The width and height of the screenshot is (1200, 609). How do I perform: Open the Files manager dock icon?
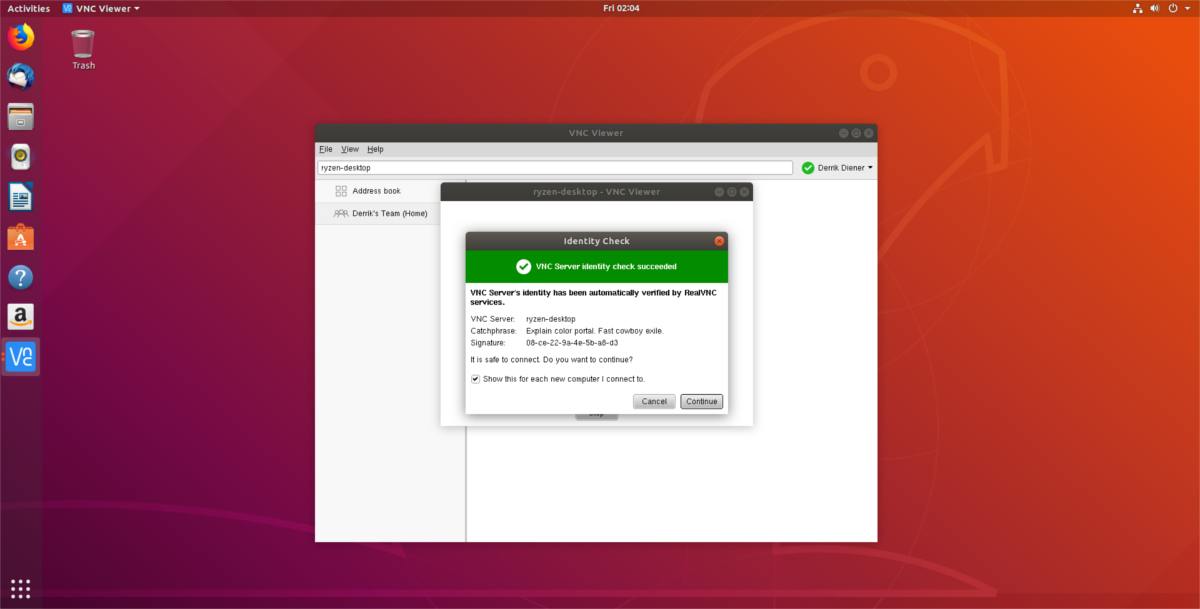click(21, 116)
